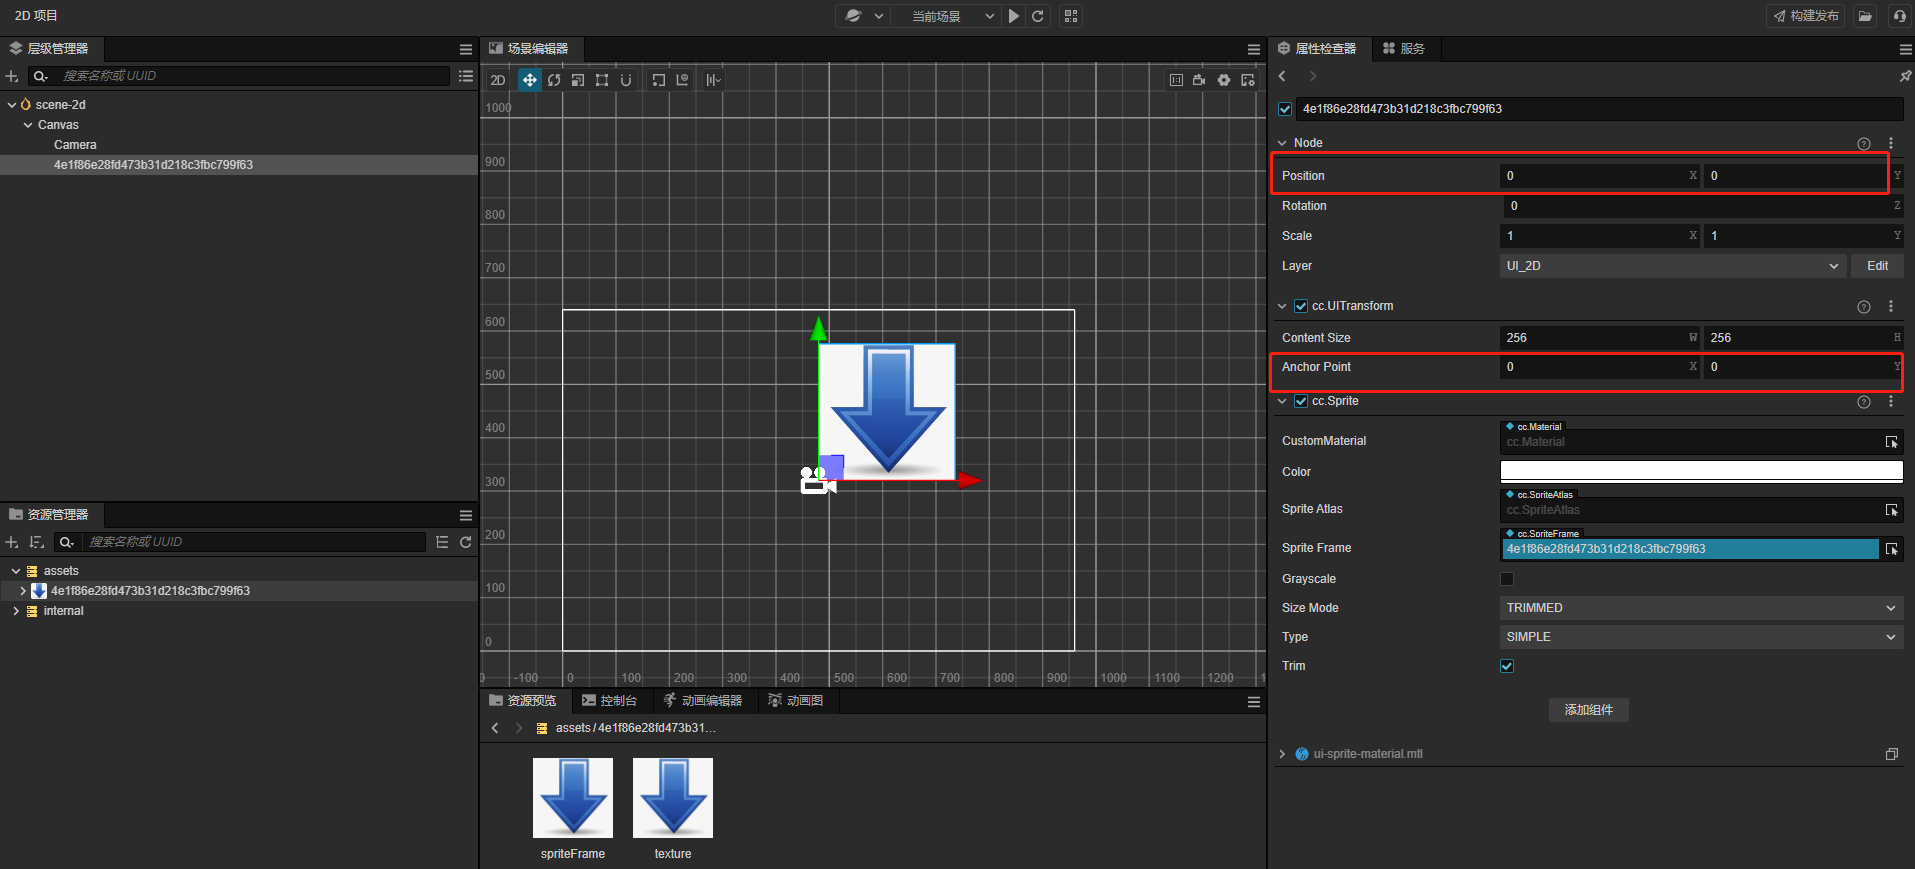Switch to the 服务 tab
1915x869 pixels.
[1404, 48]
